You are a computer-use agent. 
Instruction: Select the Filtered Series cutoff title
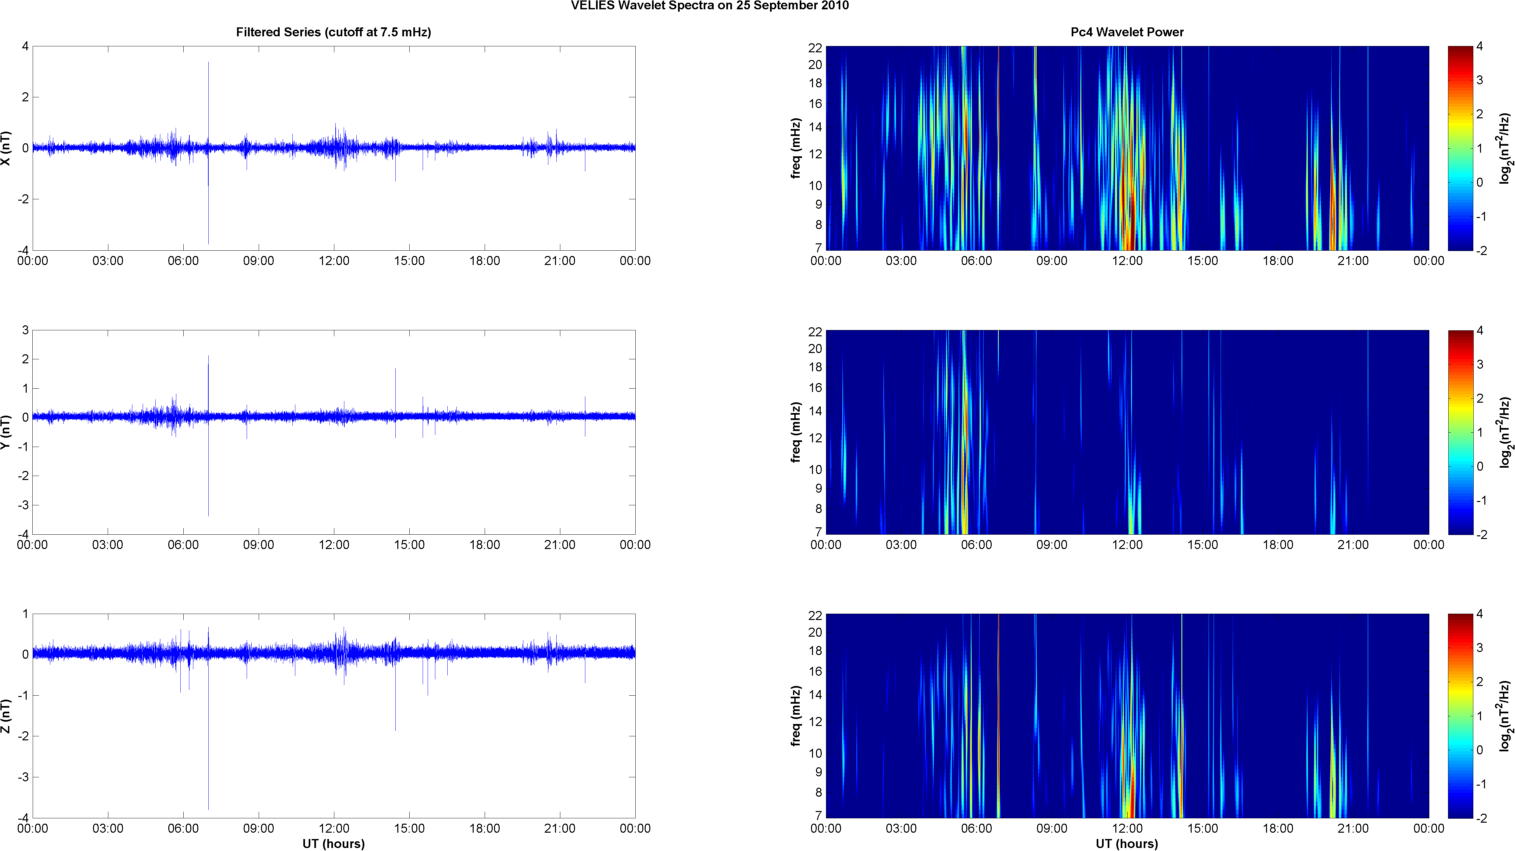[333, 32]
